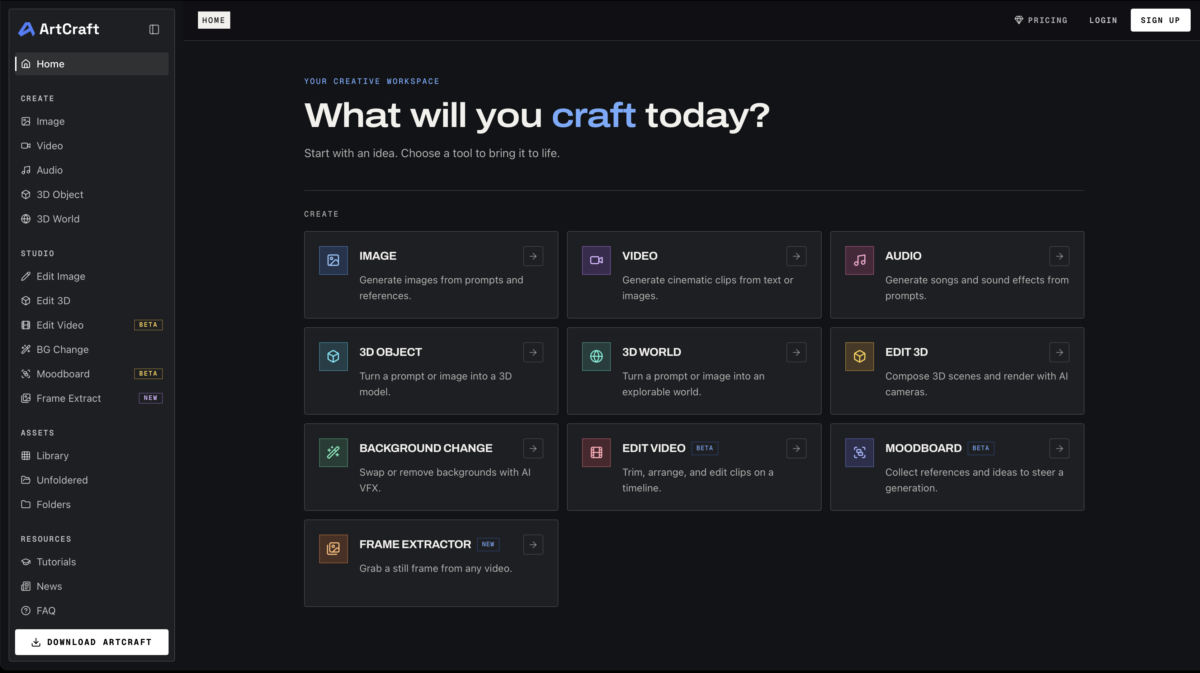The width and height of the screenshot is (1200, 673).
Task: Click the 3D WORLD card globe icon
Action: click(x=597, y=356)
